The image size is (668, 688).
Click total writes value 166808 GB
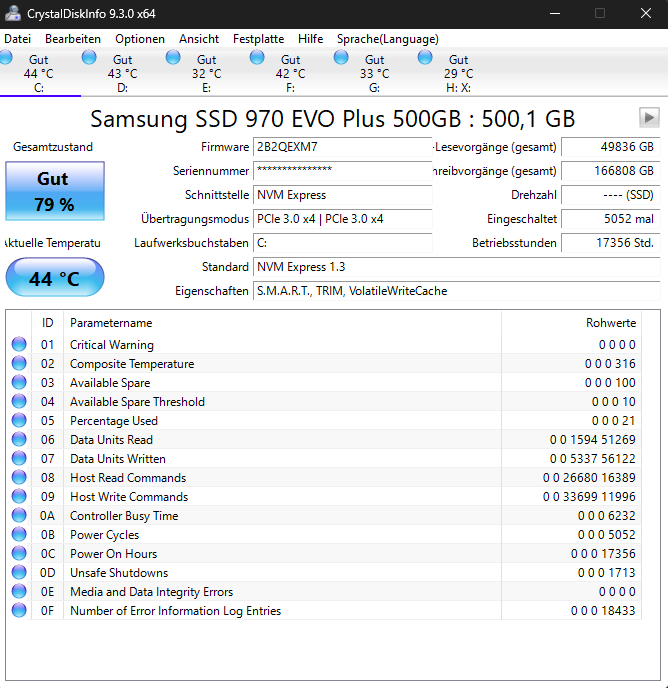pyautogui.click(x=611, y=171)
